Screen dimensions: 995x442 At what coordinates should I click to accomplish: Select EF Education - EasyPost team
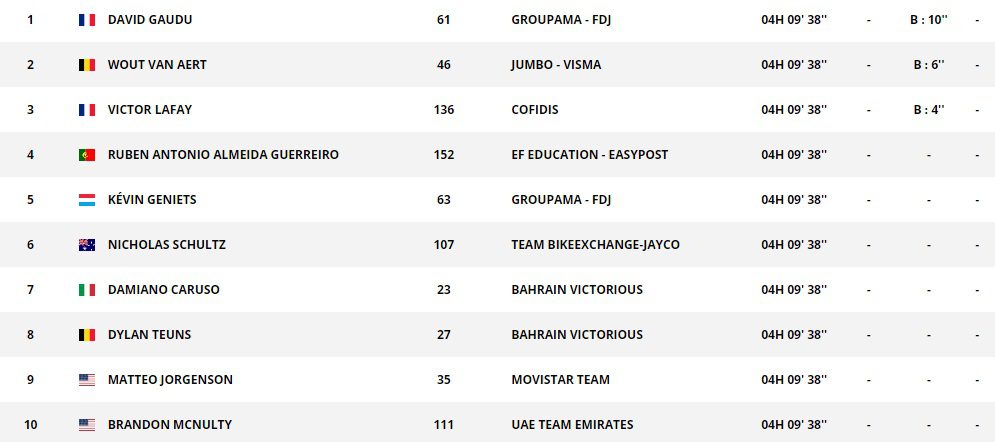pyautogui.click(x=589, y=155)
